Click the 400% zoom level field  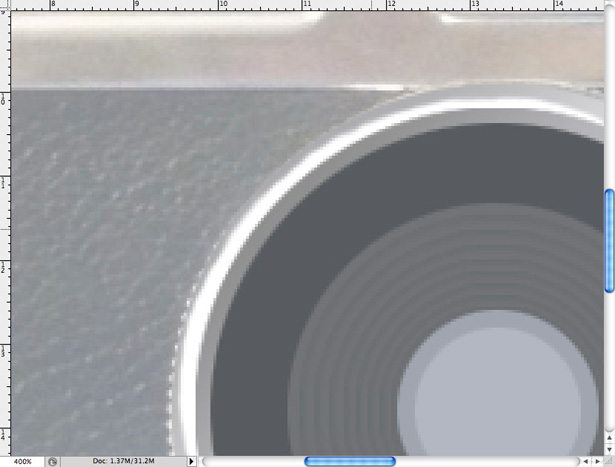[x=22, y=462]
